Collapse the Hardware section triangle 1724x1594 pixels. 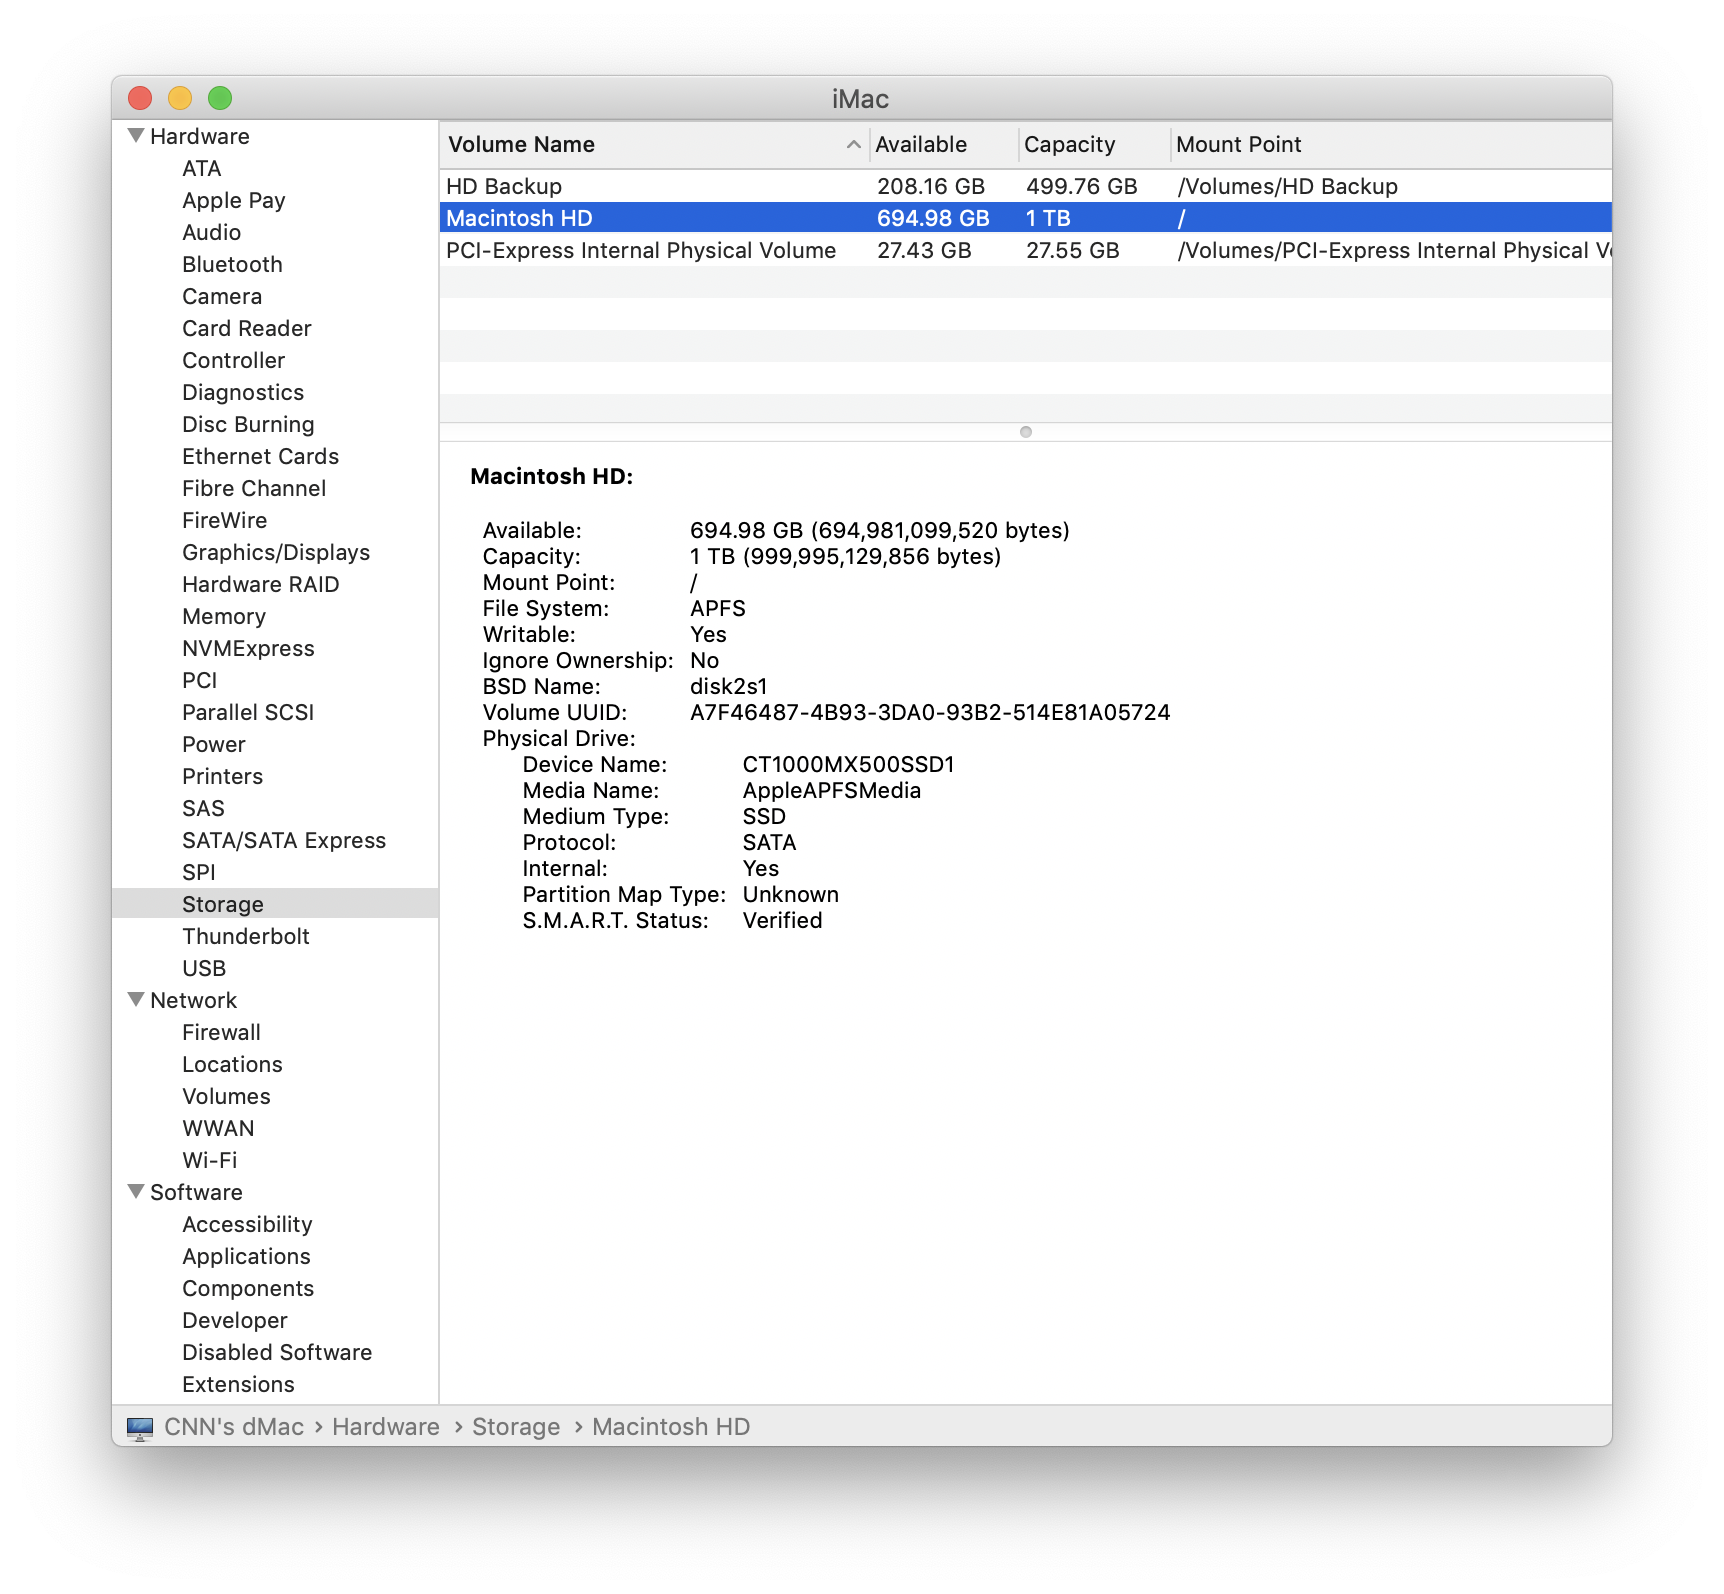coord(137,135)
